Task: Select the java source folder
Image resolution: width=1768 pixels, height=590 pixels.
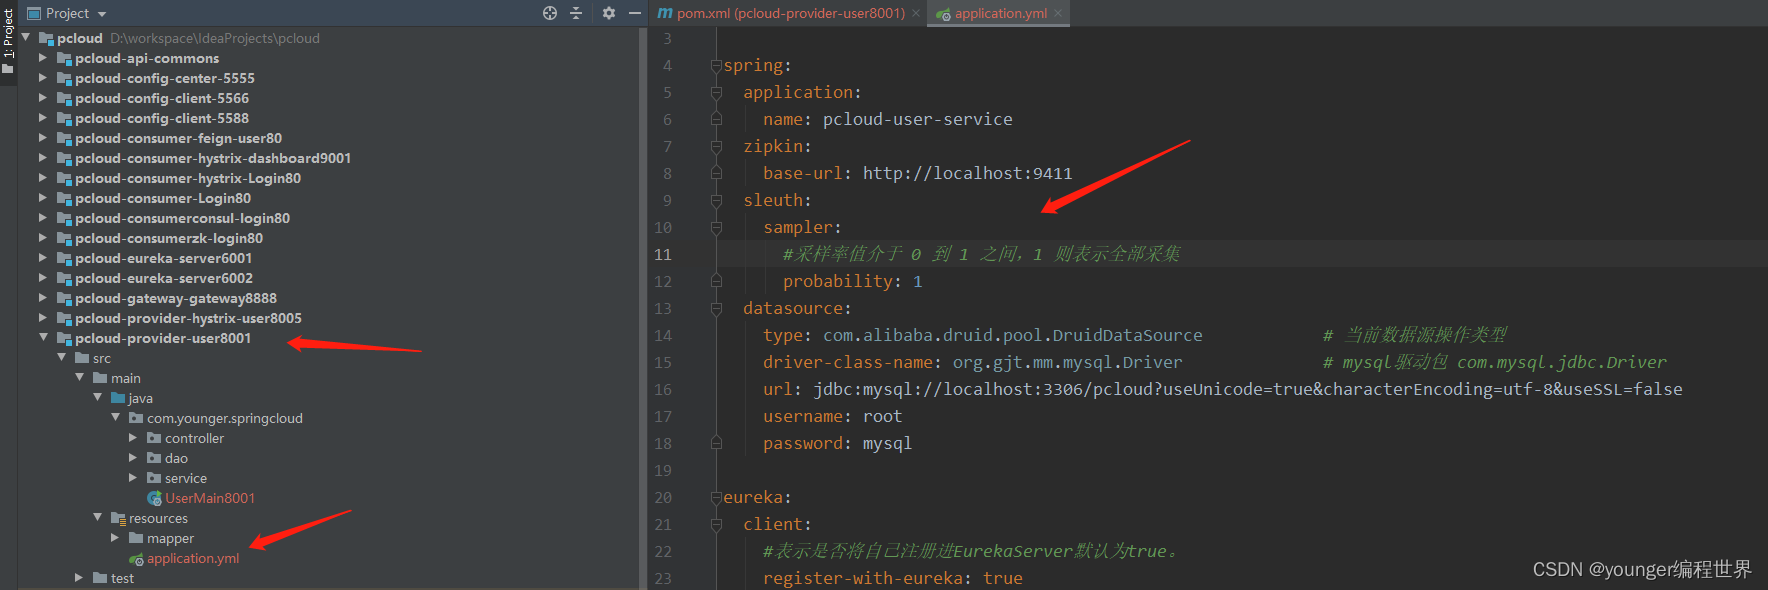Action: pyautogui.click(x=141, y=398)
